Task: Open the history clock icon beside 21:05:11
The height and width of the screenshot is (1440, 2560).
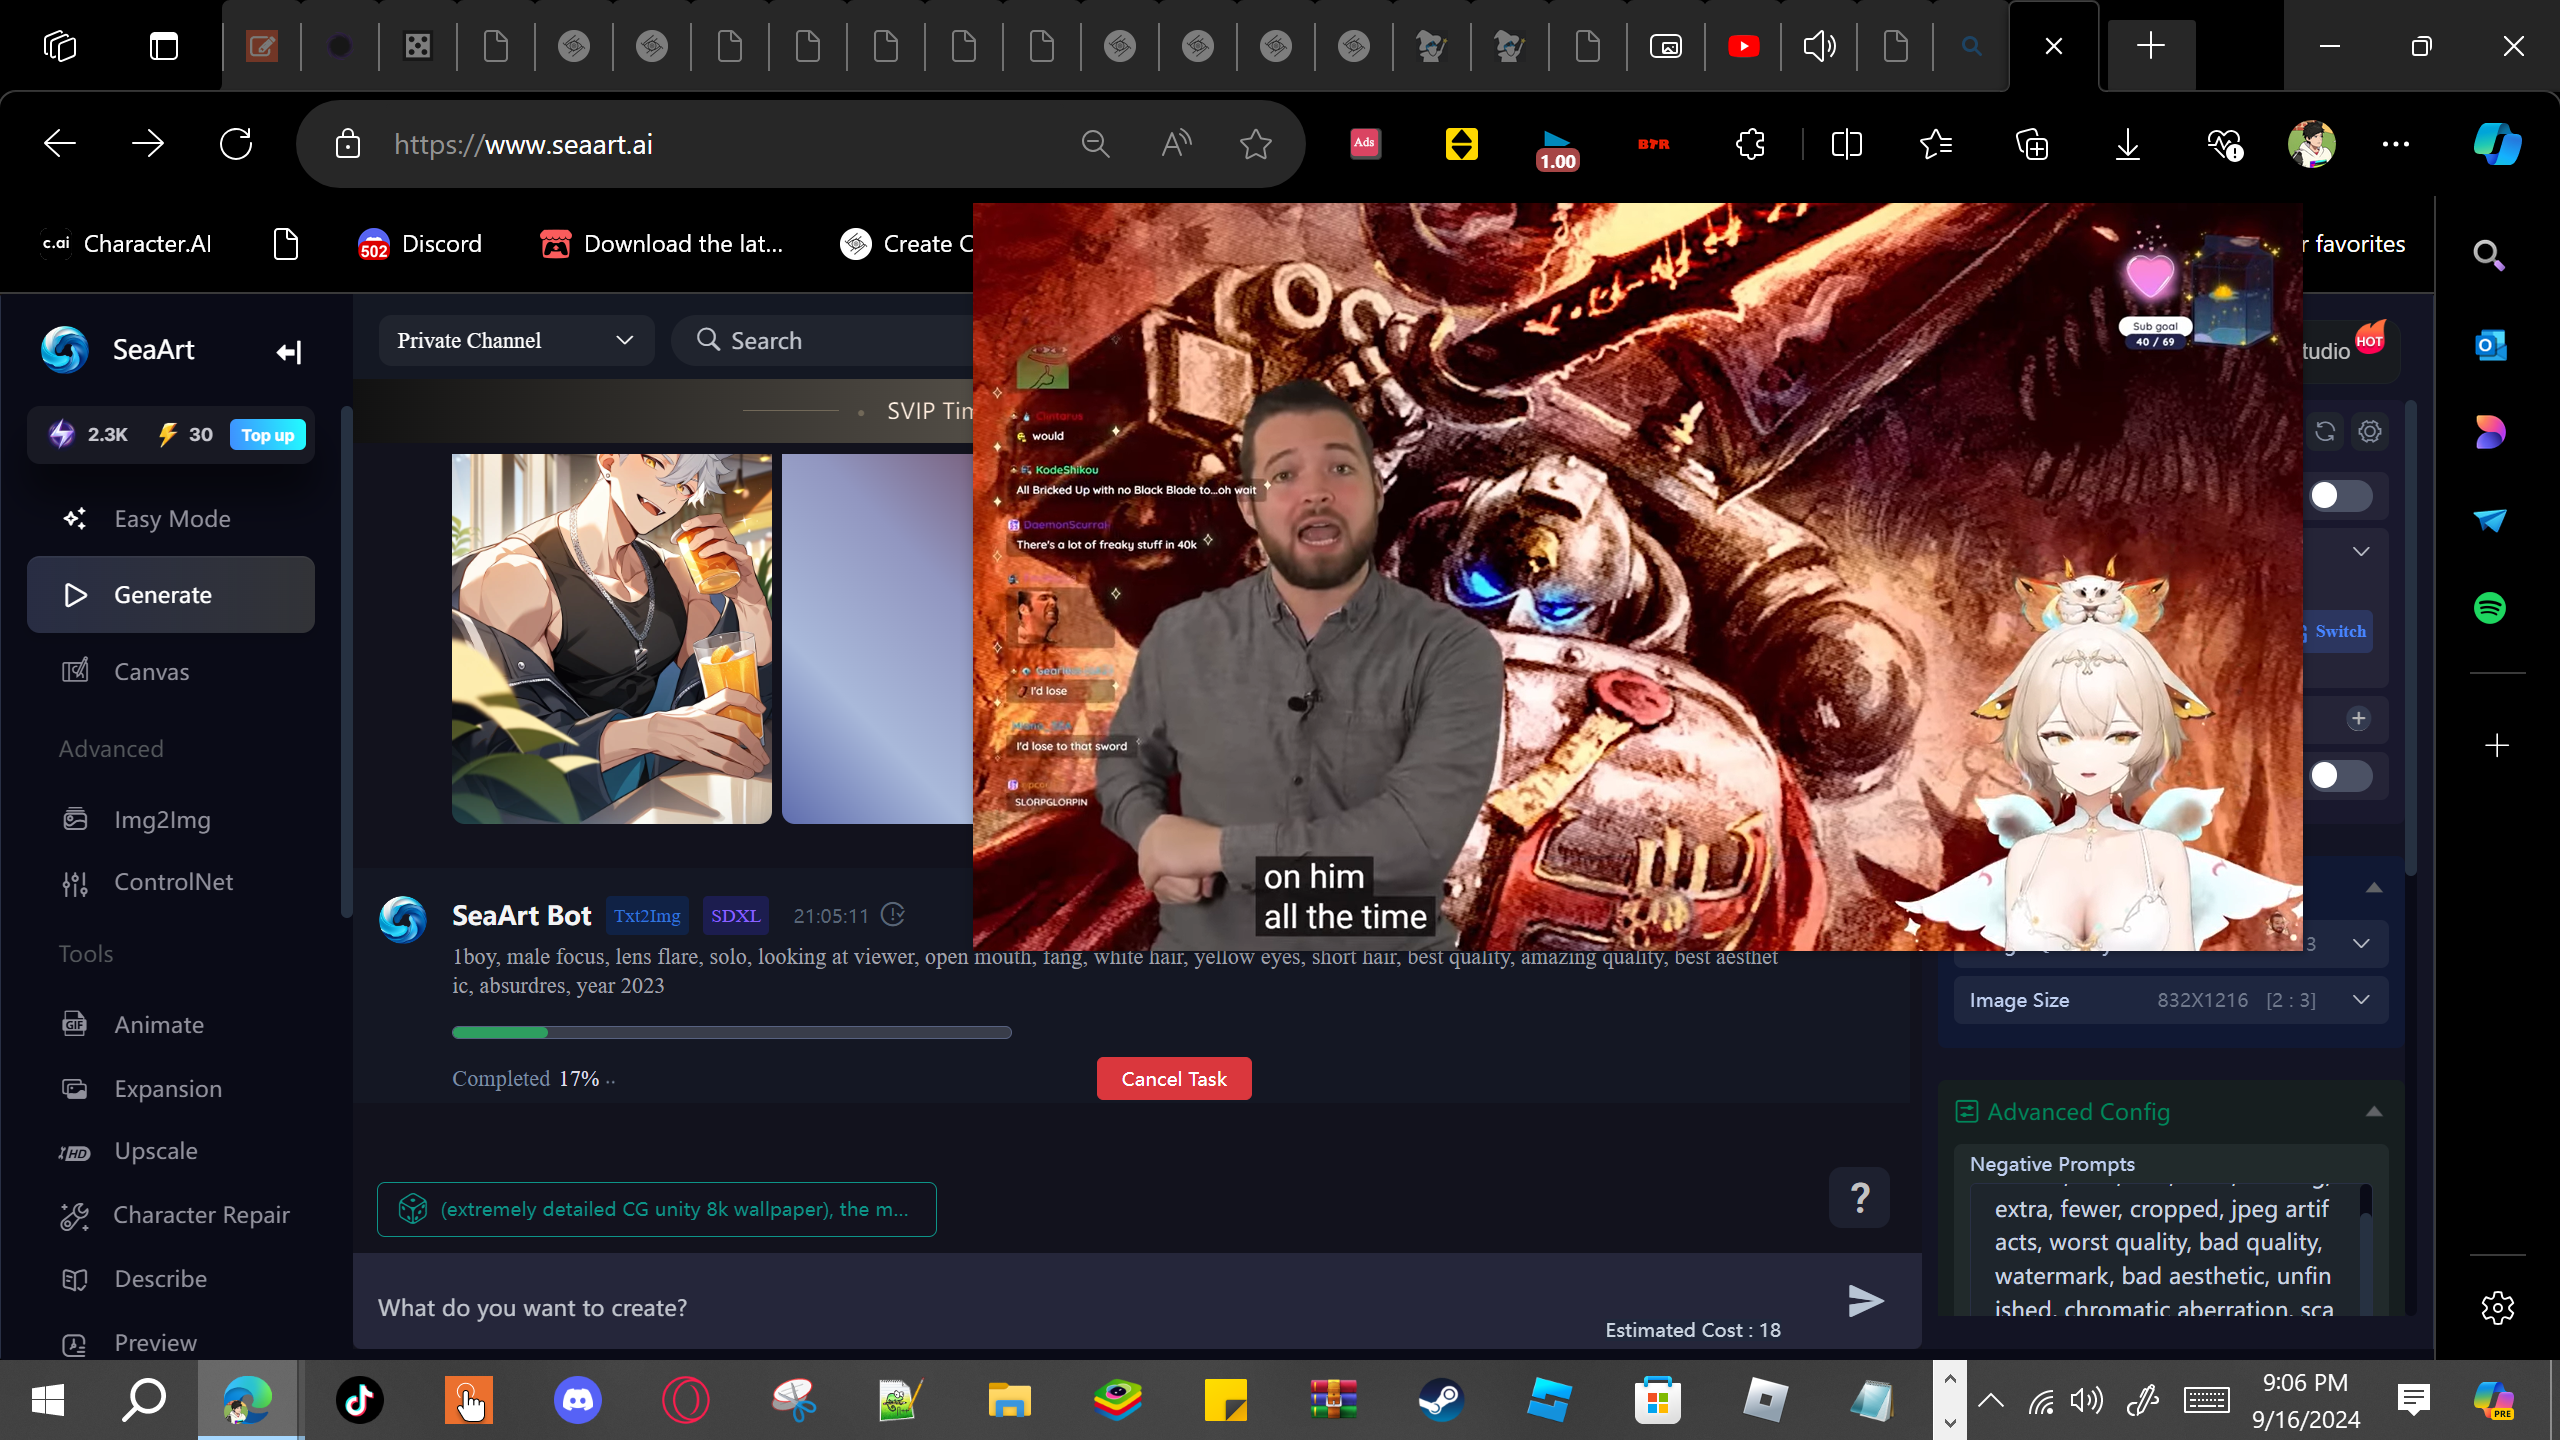Action: [893, 915]
